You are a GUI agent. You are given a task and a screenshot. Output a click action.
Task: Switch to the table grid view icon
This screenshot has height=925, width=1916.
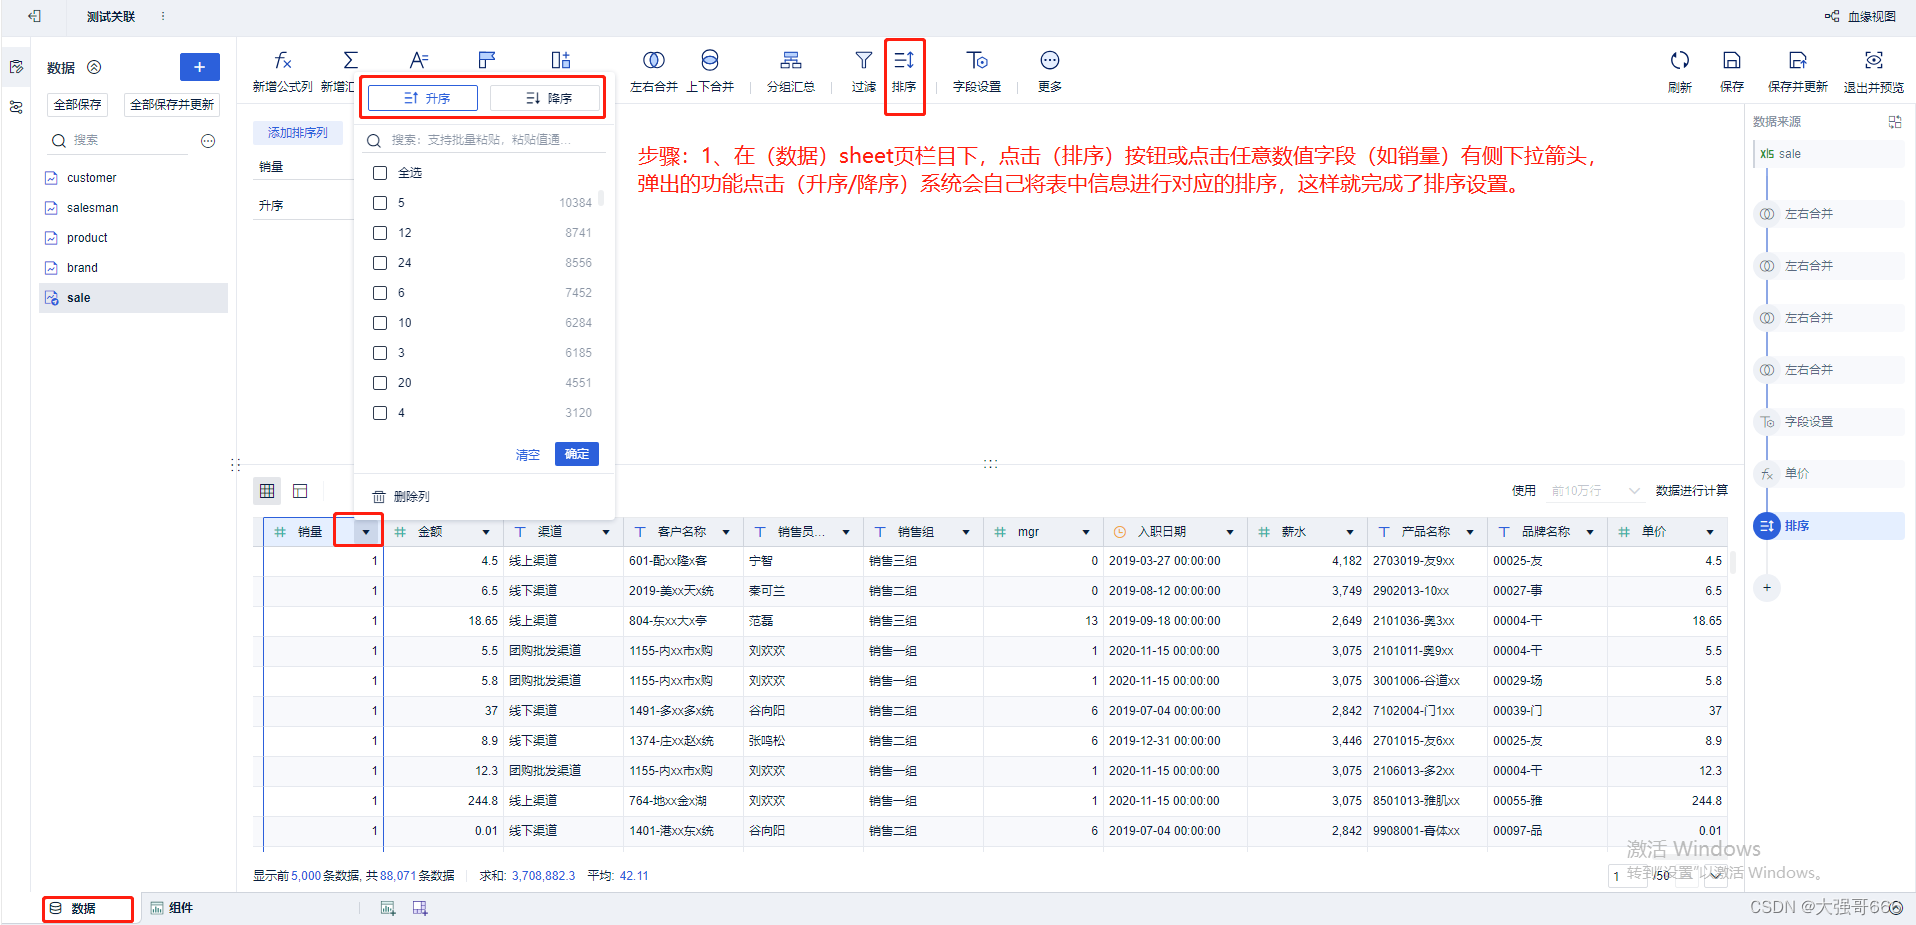[x=267, y=491]
